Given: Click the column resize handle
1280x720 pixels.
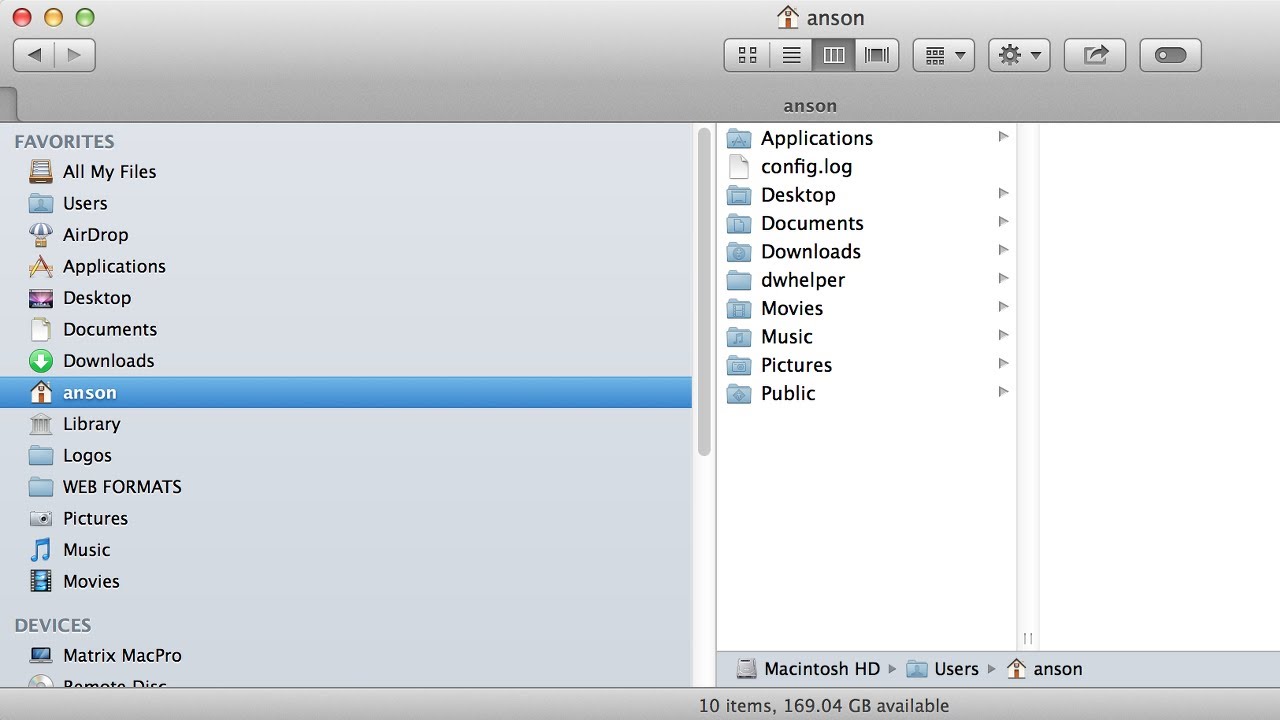Looking at the screenshot, I should click(x=1028, y=638).
